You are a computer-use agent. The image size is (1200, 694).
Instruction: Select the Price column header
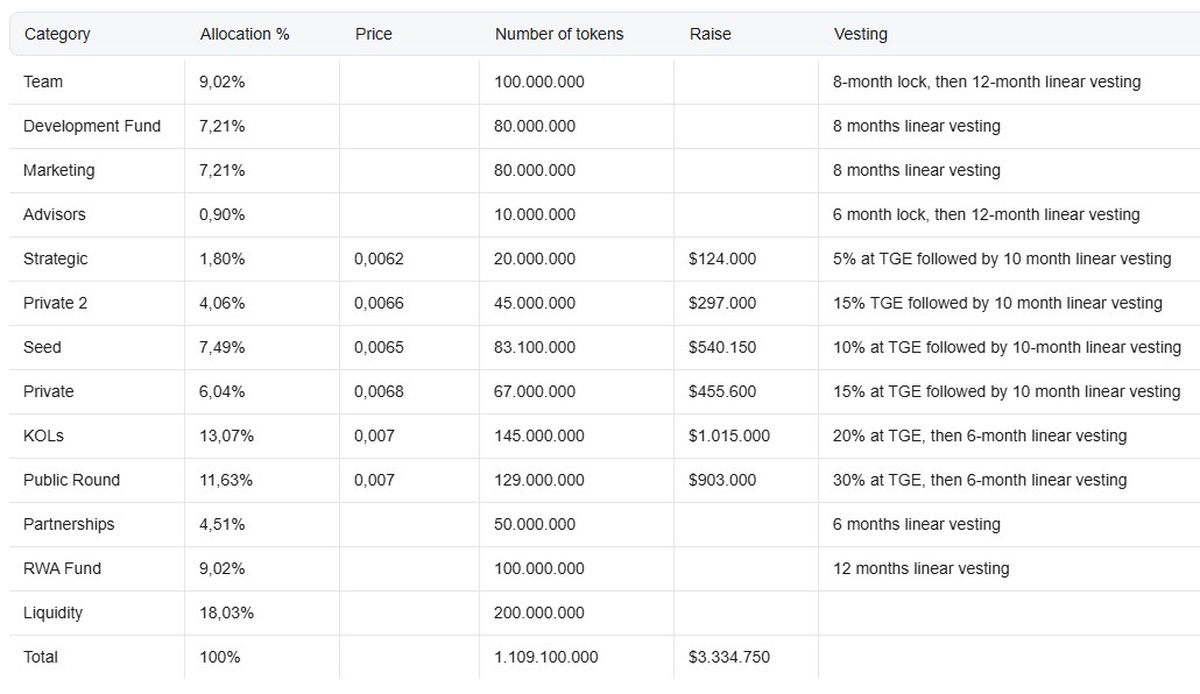point(373,34)
